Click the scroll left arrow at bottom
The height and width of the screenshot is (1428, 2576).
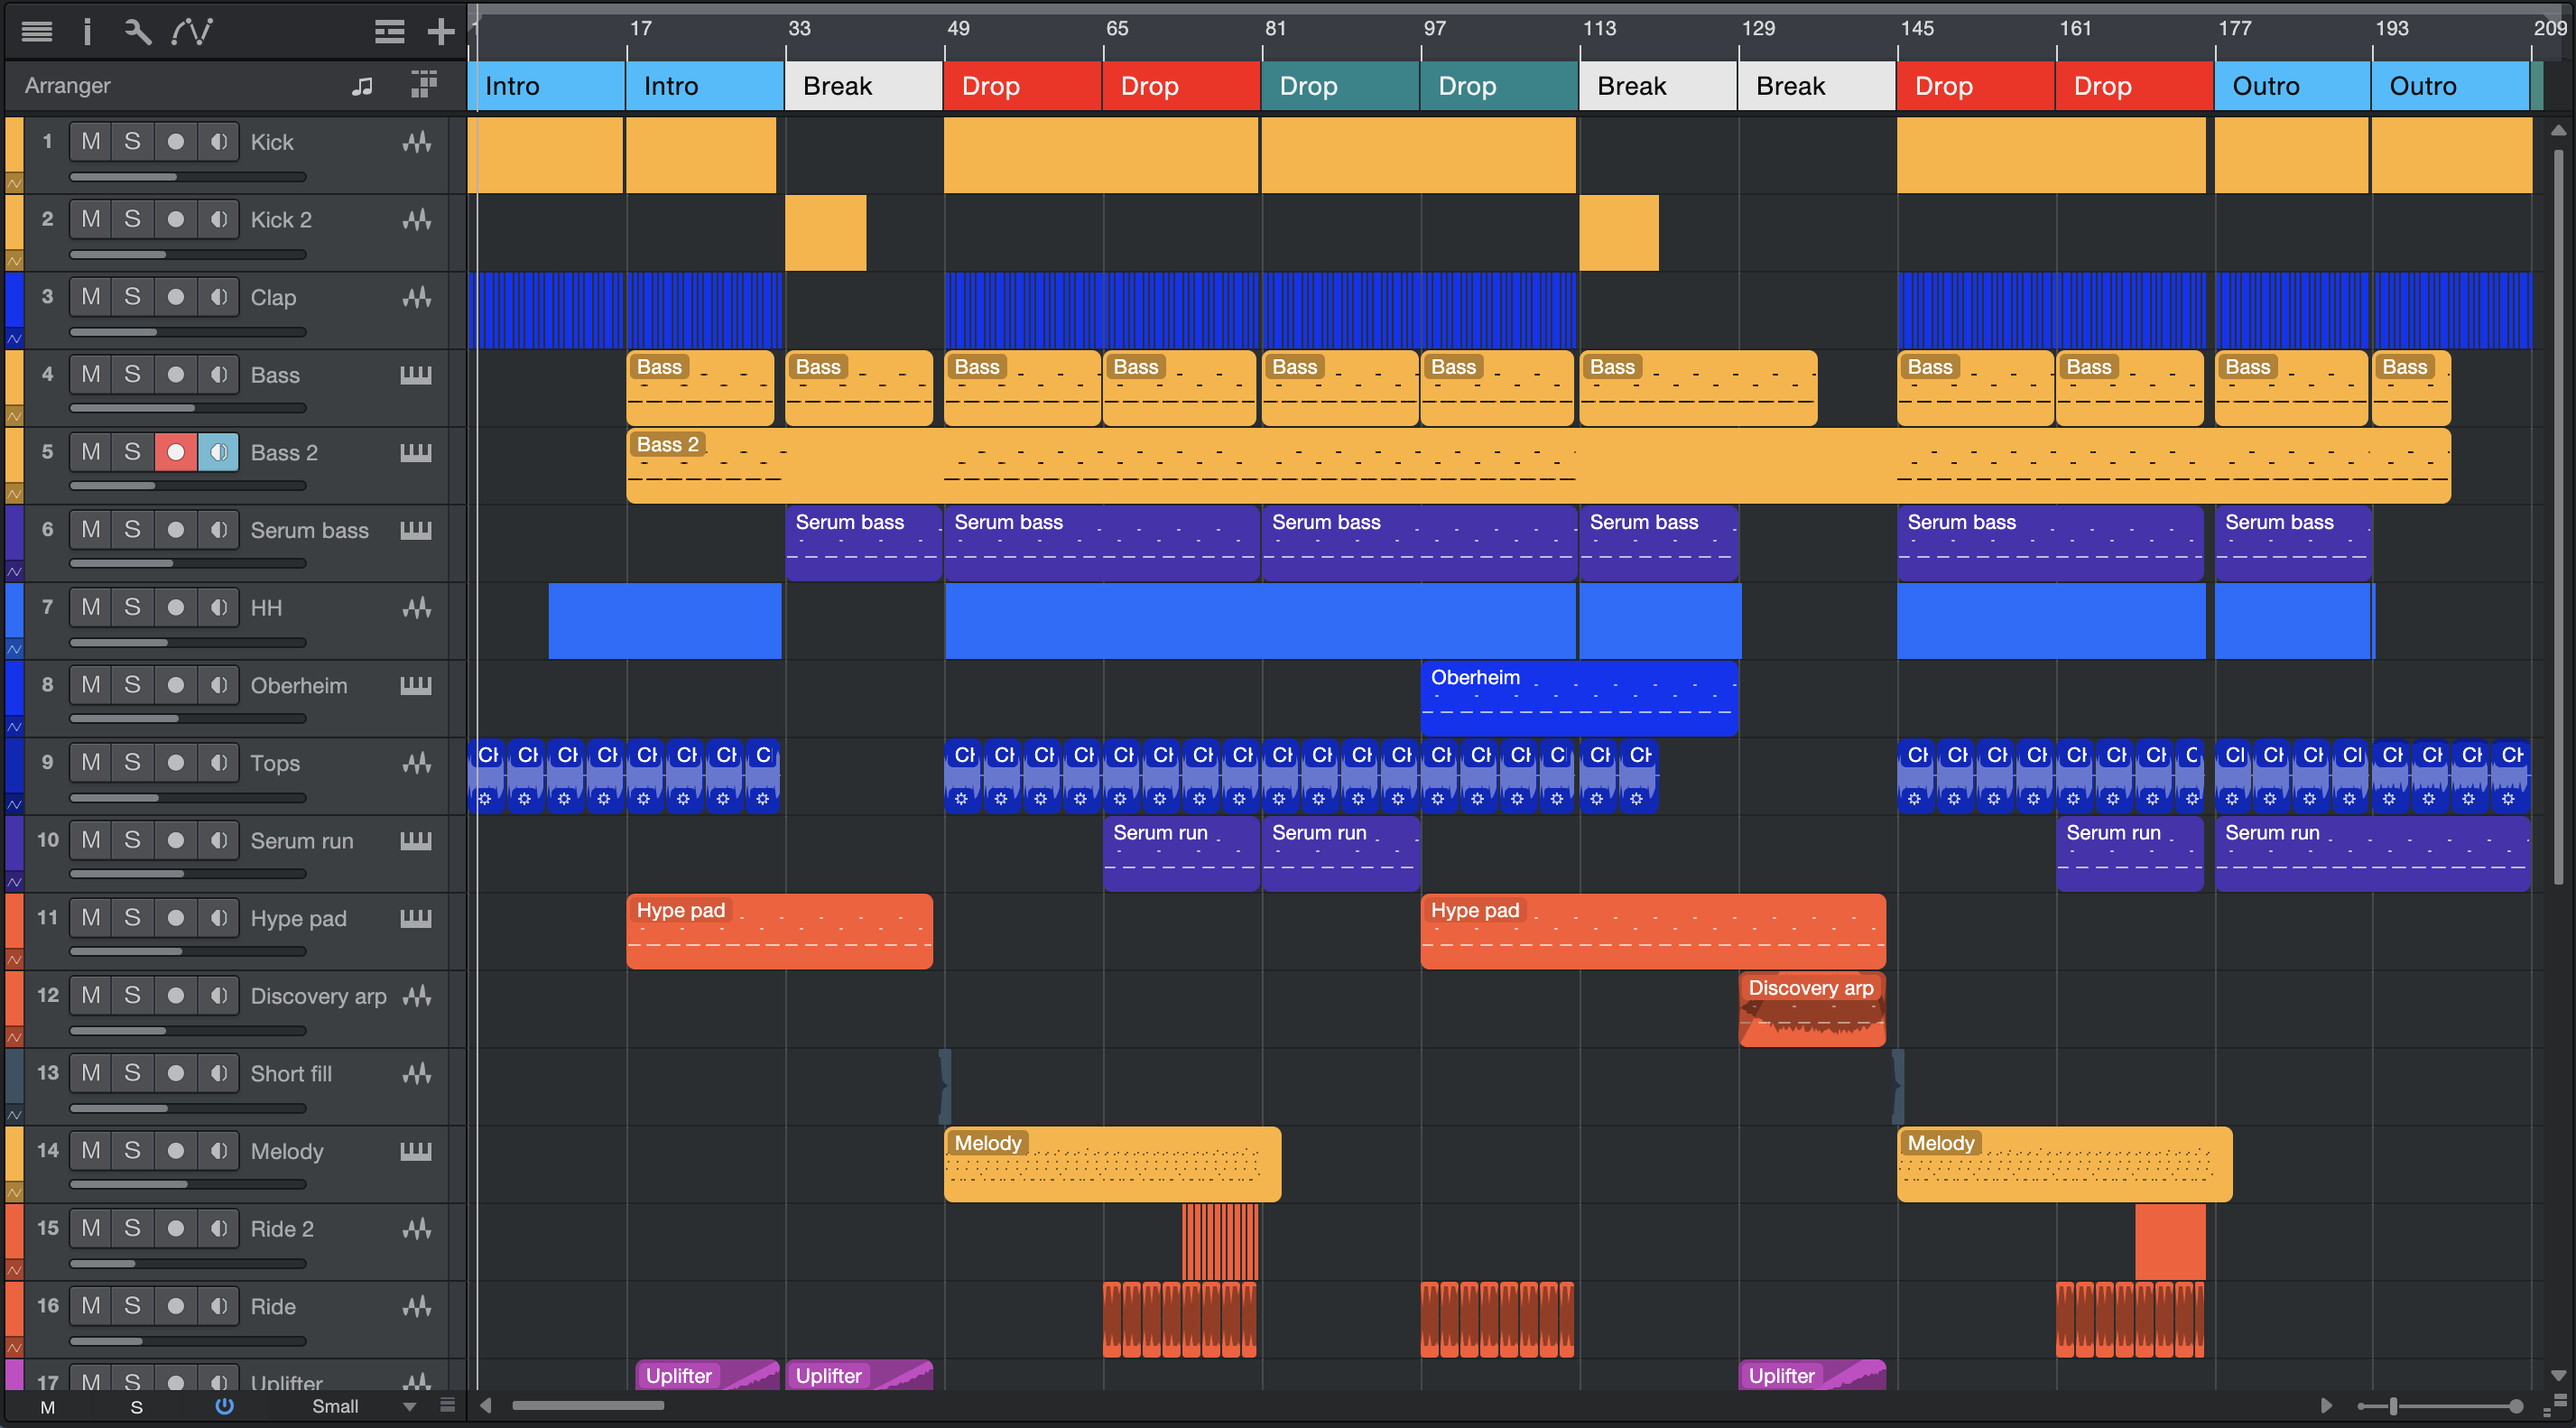tap(485, 1405)
